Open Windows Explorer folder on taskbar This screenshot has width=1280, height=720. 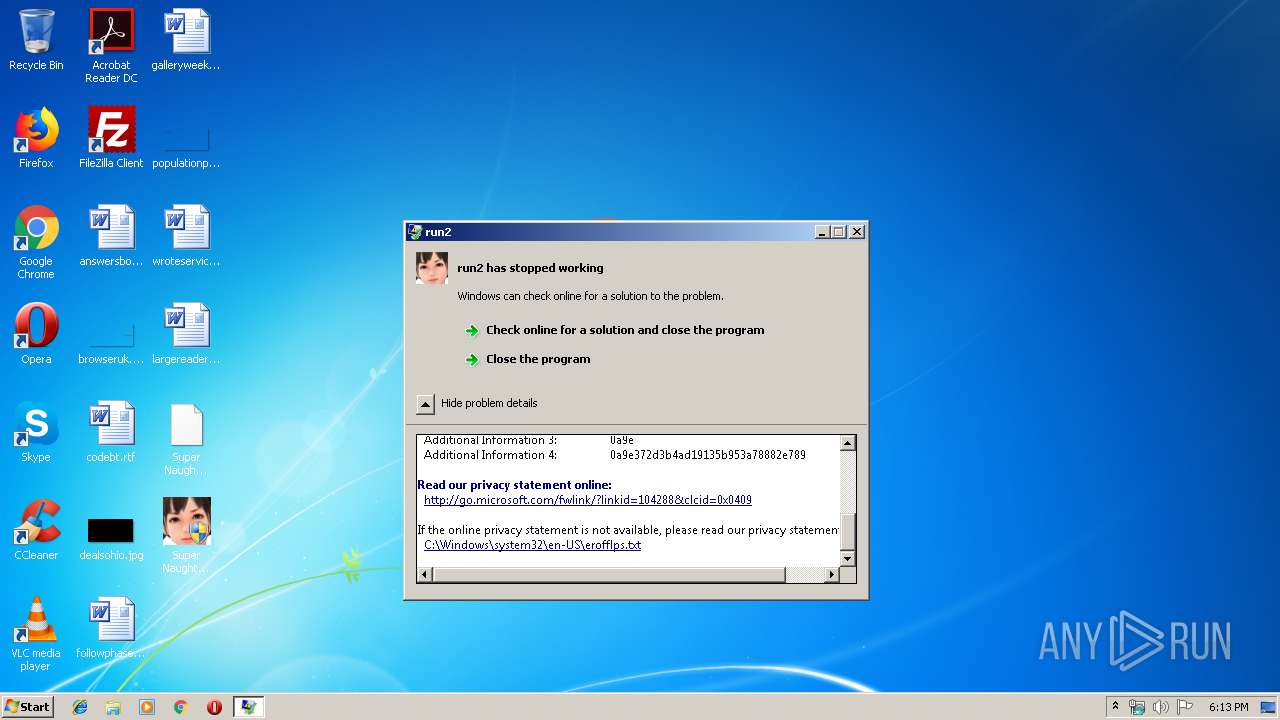tap(113, 707)
